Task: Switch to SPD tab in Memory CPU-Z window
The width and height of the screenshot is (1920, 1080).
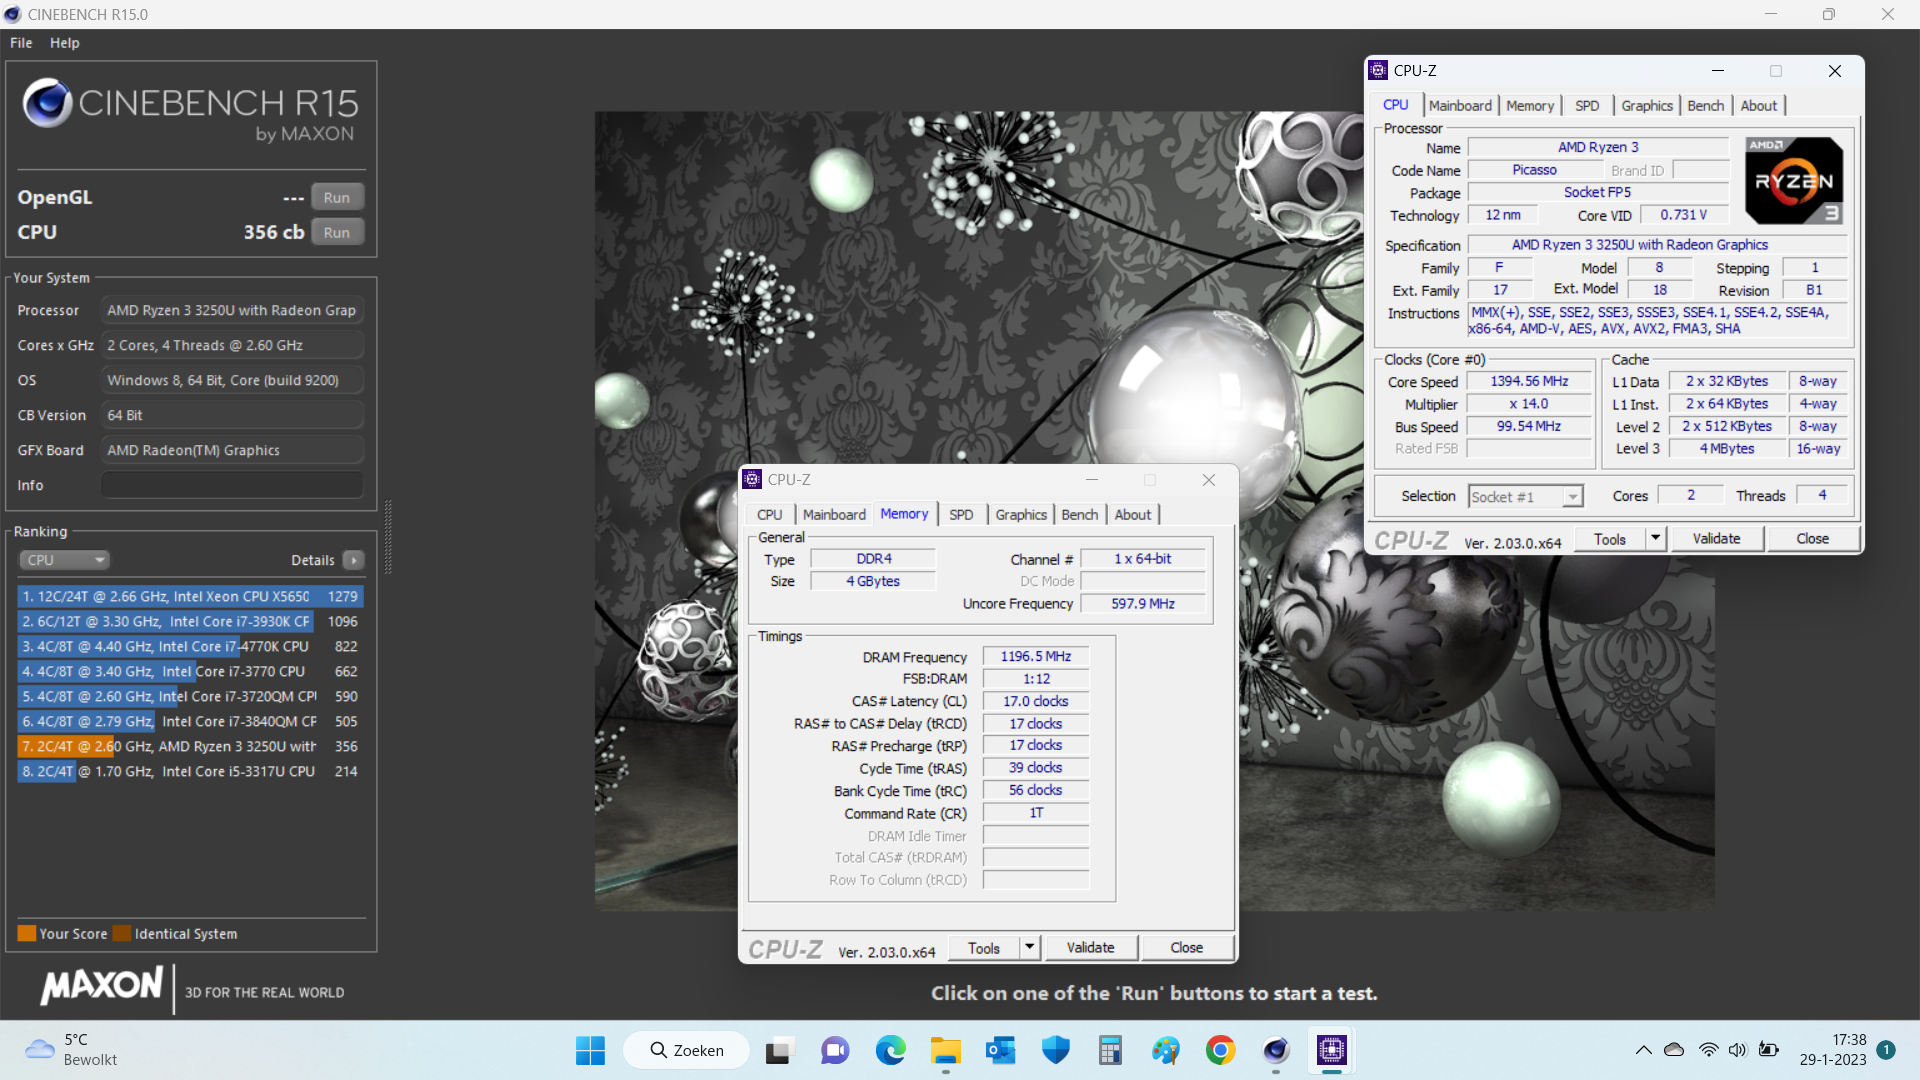Action: pos(961,515)
